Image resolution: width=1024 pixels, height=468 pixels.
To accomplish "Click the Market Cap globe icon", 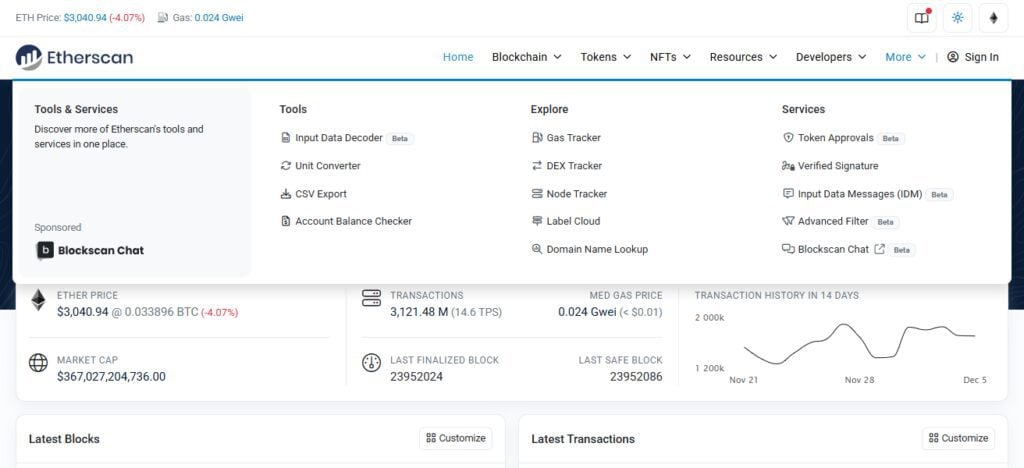I will 39,363.
